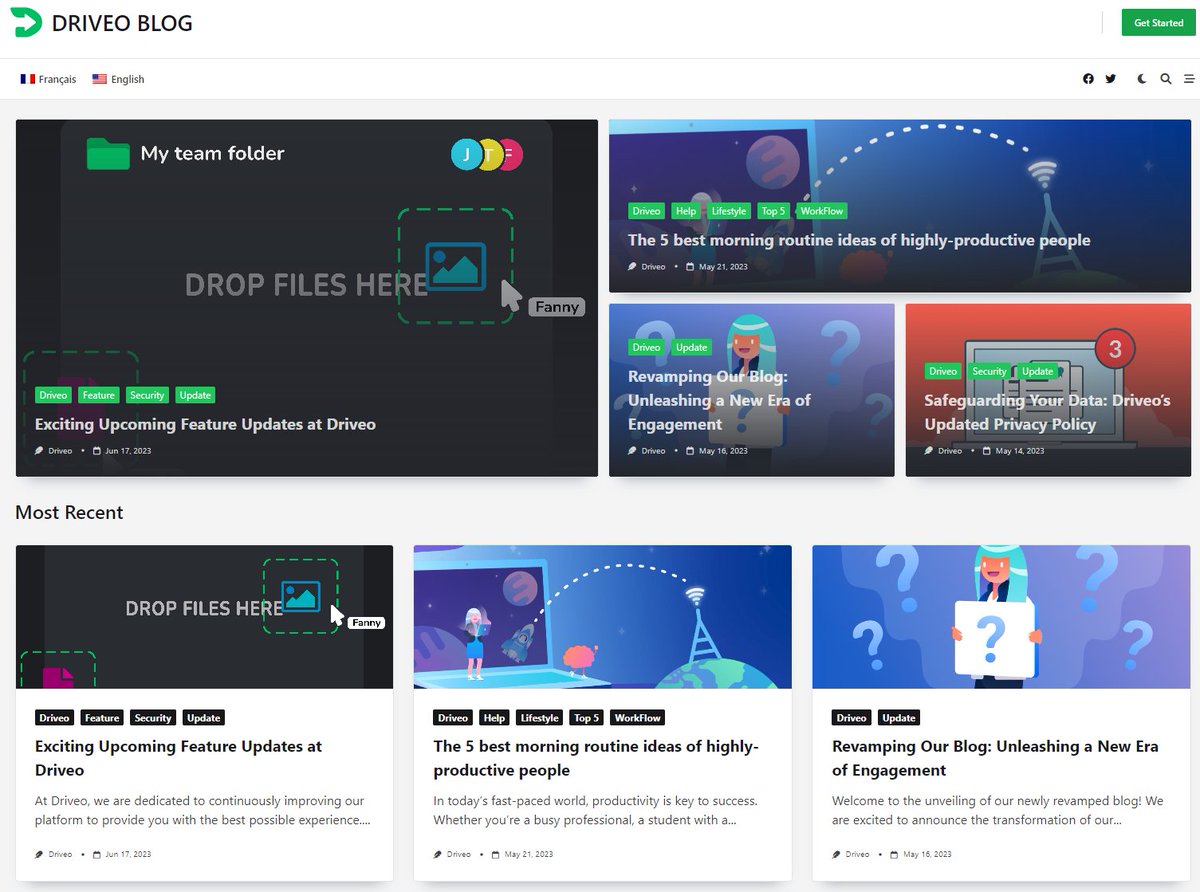
Task: Select the black WorkFlow tag in the second card
Action: point(638,718)
